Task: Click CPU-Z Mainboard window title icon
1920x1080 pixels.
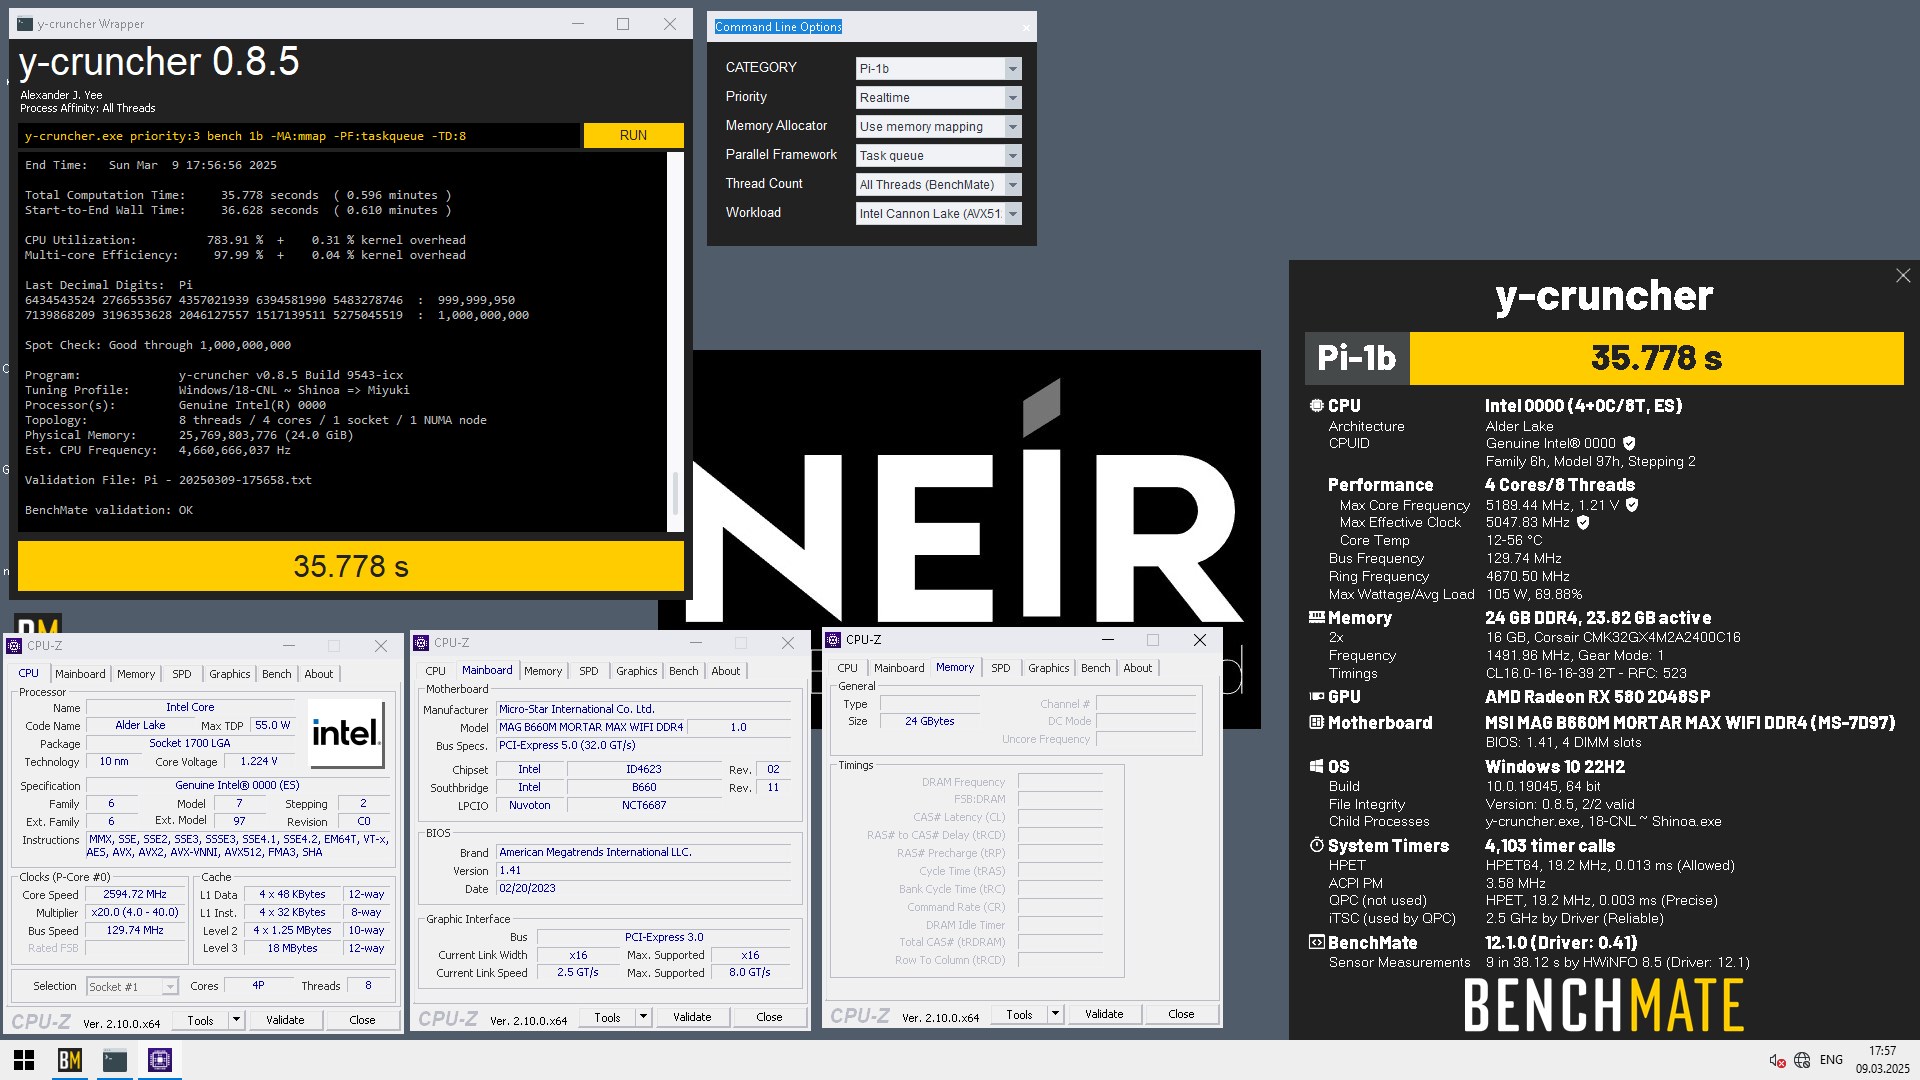Action: coord(422,643)
